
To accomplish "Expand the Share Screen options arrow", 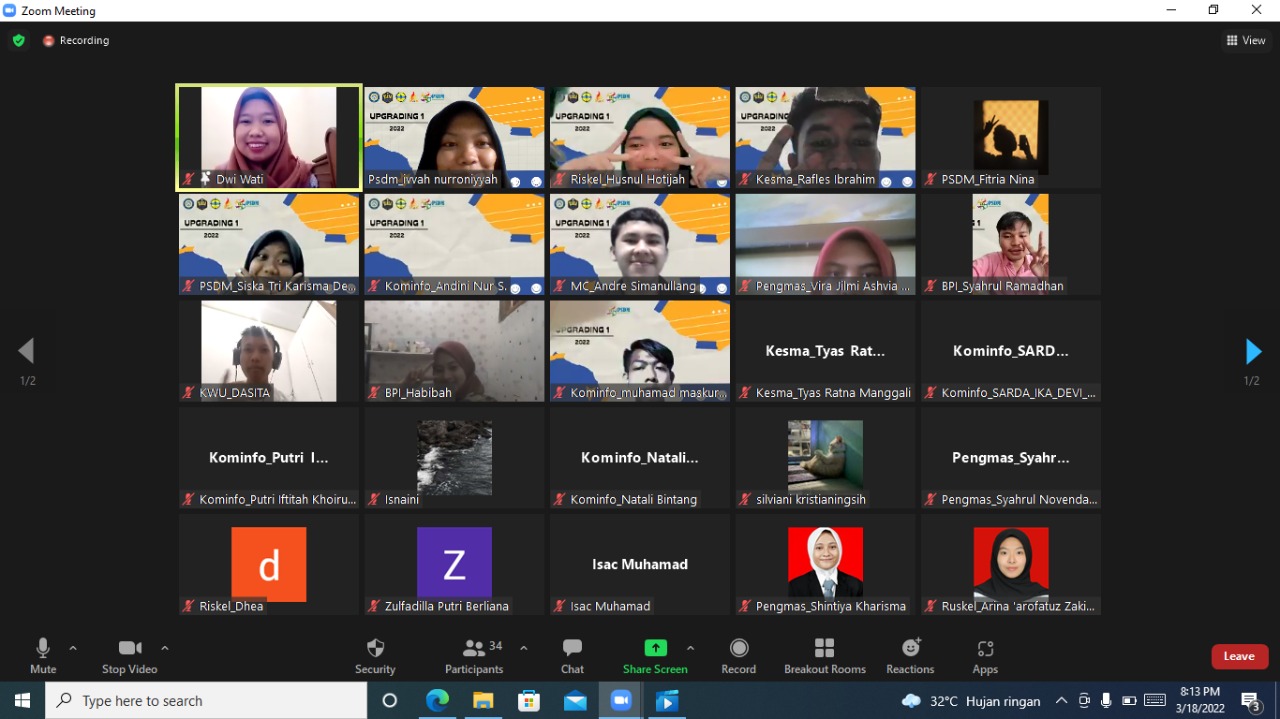I will tap(690, 648).
